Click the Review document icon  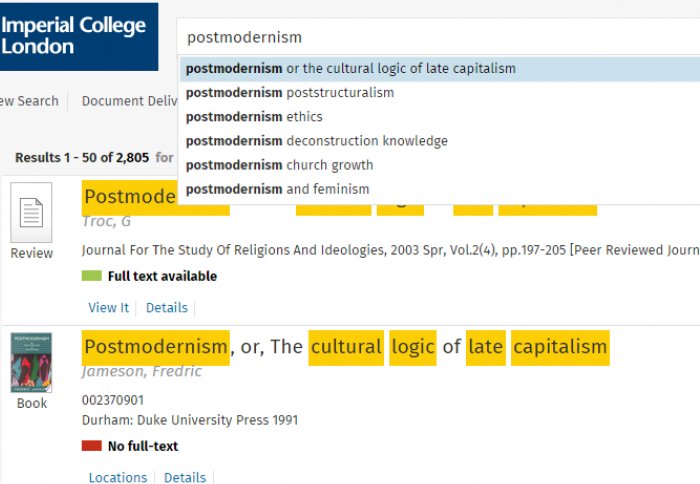point(31,213)
